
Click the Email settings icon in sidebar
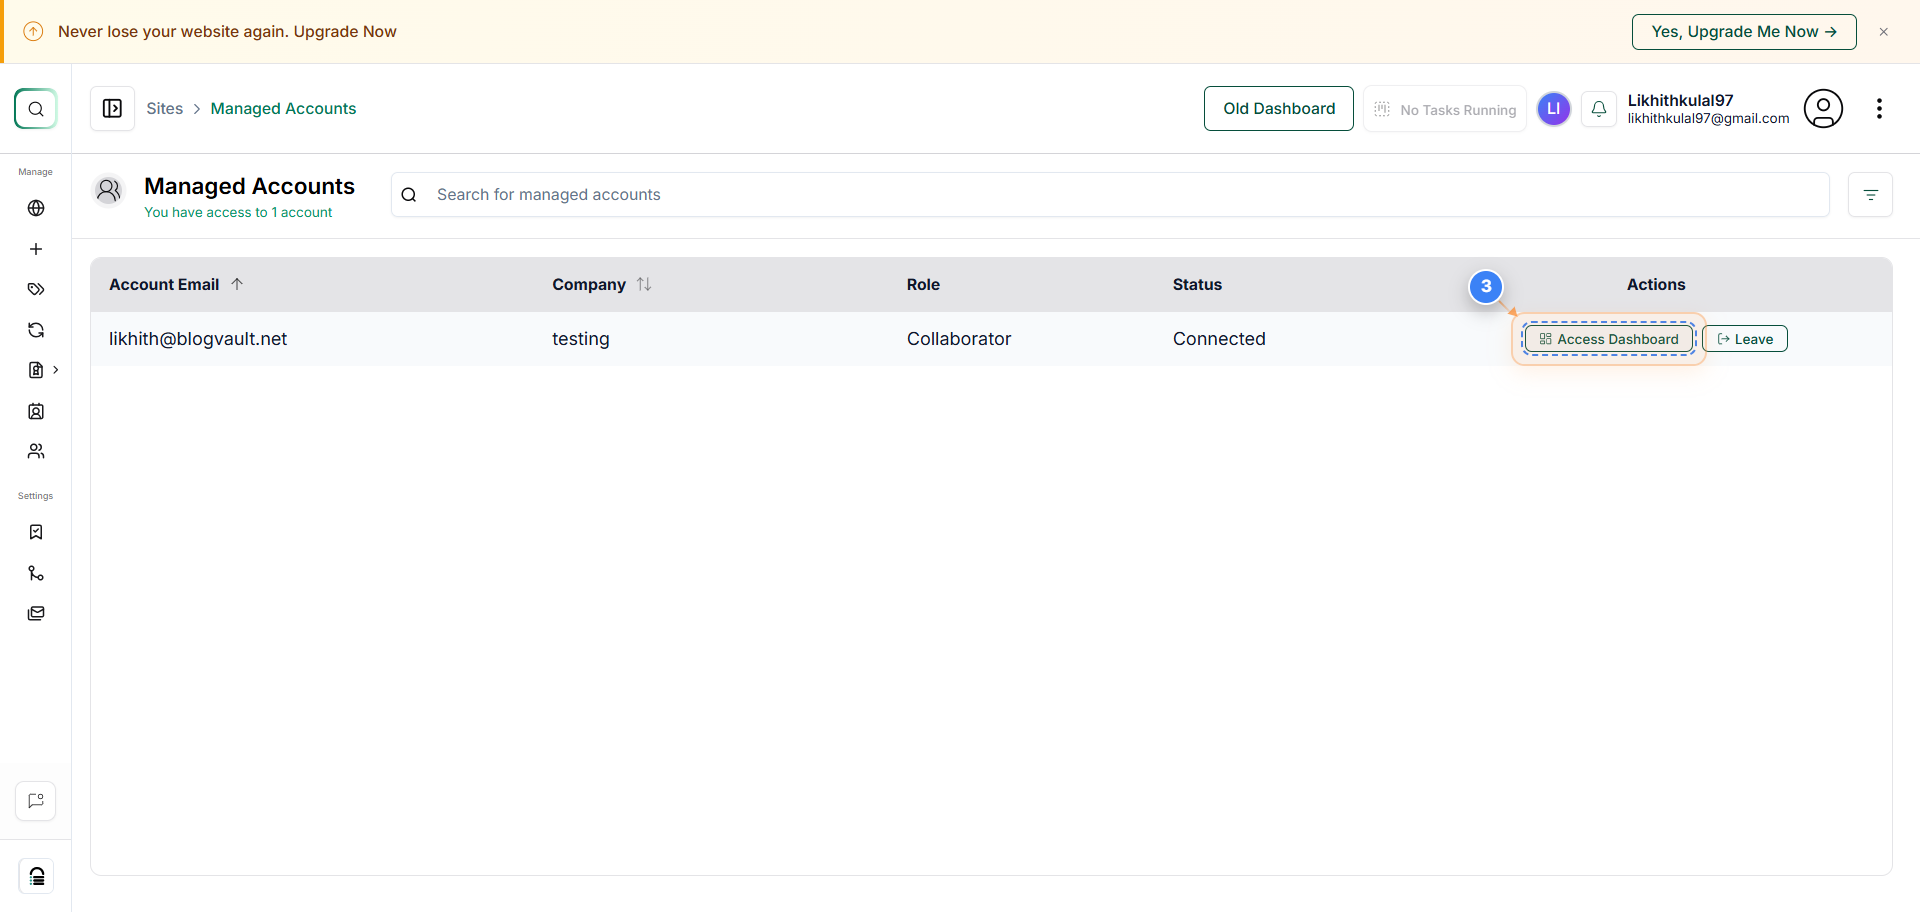click(x=36, y=613)
